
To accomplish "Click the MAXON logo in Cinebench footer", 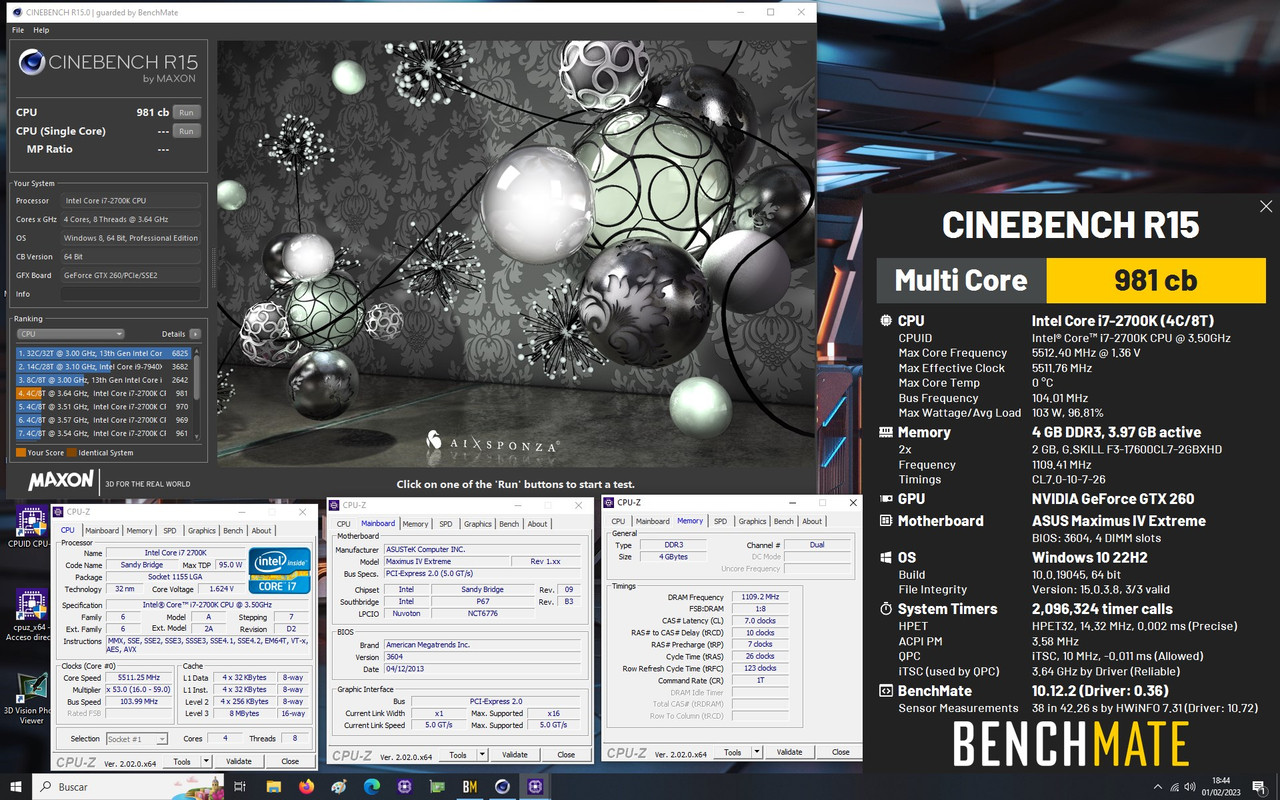I will [61, 482].
